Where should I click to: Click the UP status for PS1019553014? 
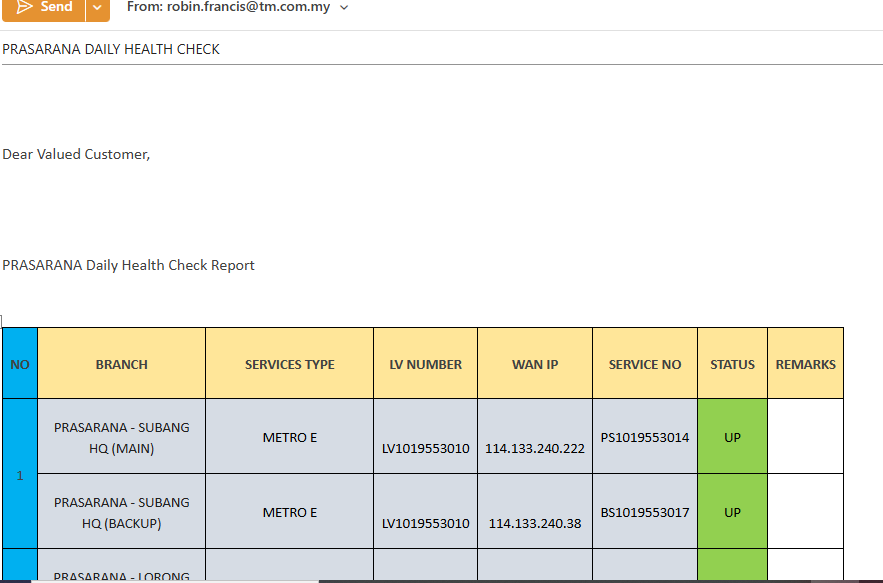pos(733,437)
